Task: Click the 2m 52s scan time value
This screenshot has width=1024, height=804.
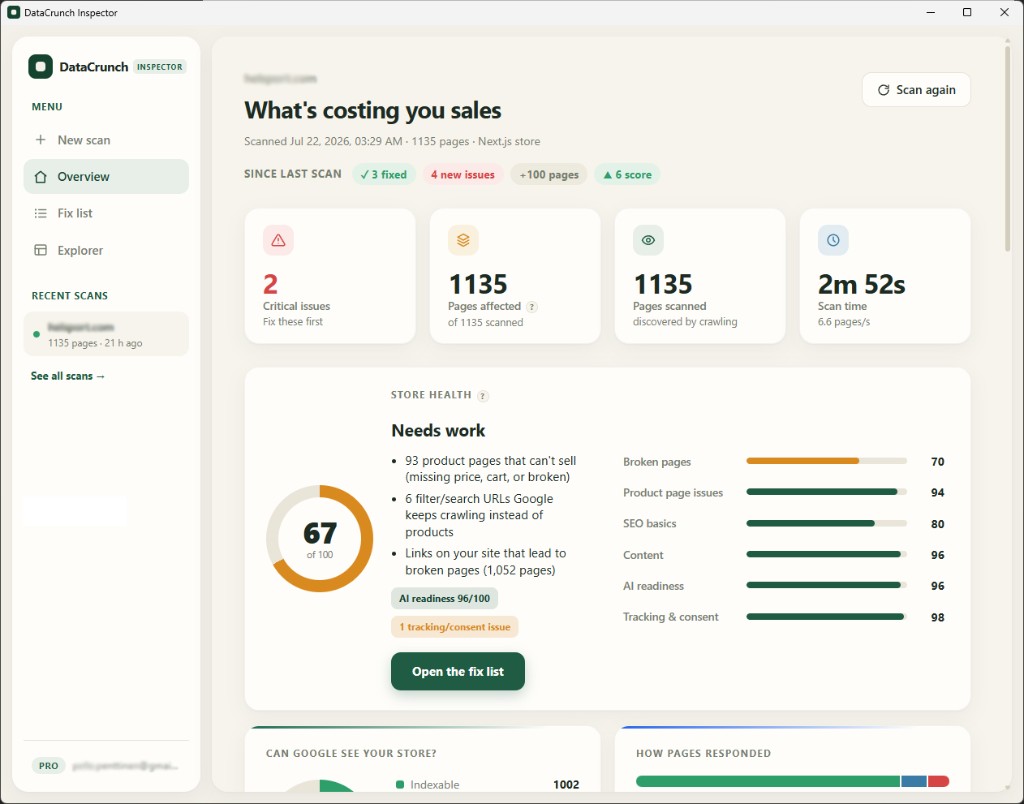Action: coord(861,284)
